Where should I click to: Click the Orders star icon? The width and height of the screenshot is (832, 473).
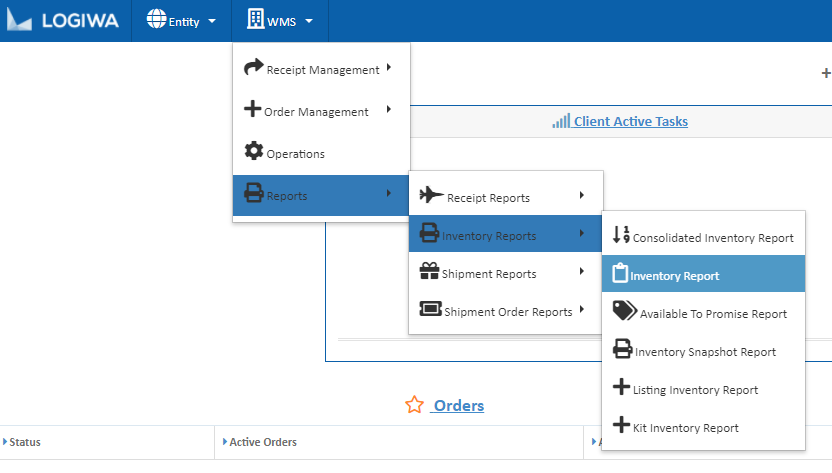coord(414,405)
